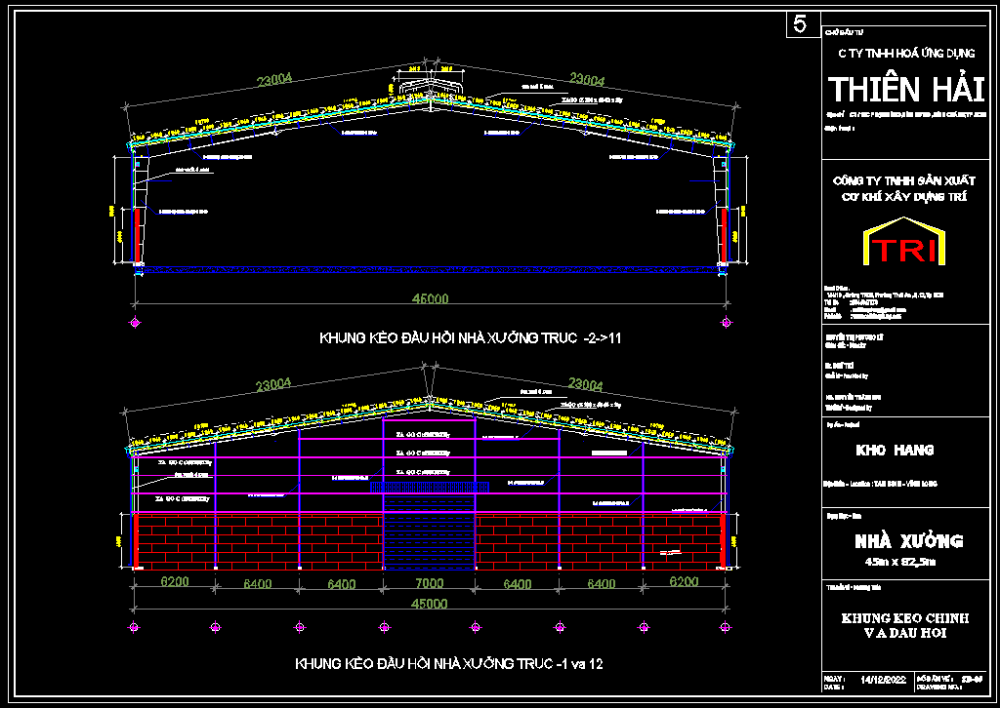
Task: Click the large THIÊN HẢI title text
Action: click(906, 89)
